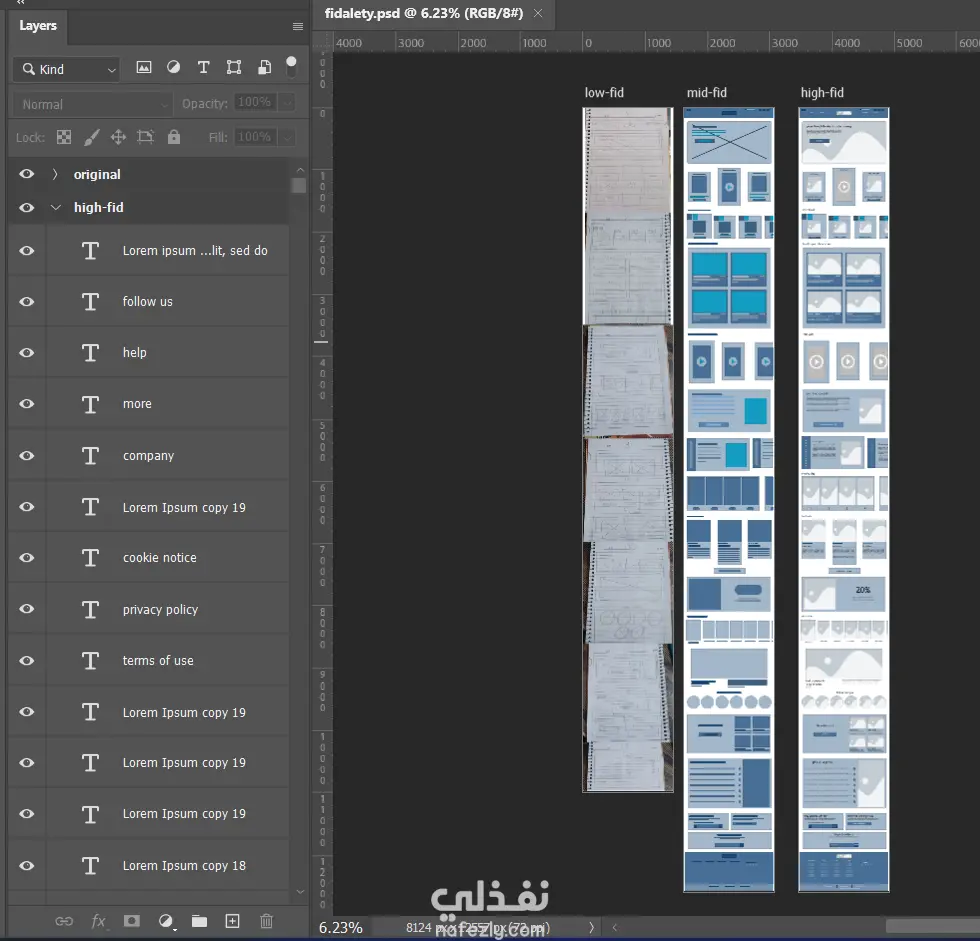Filter layers by type layer icon
The image size is (980, 941).
(x=203, y=67)
